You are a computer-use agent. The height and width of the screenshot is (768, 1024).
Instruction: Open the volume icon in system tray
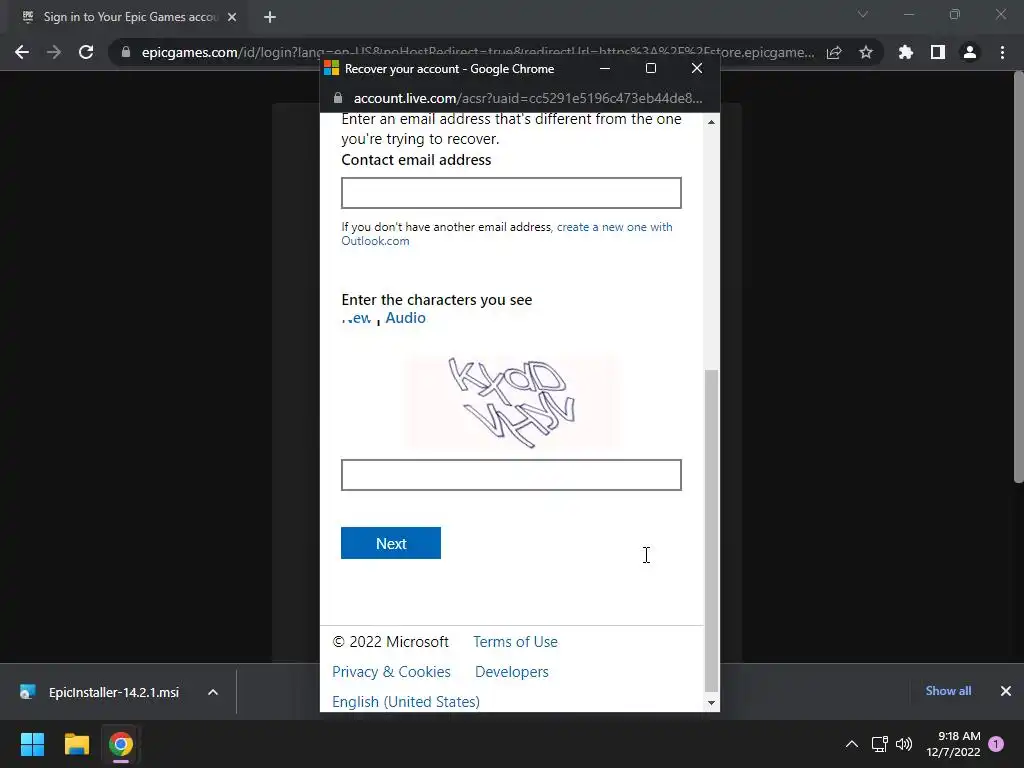904,744
